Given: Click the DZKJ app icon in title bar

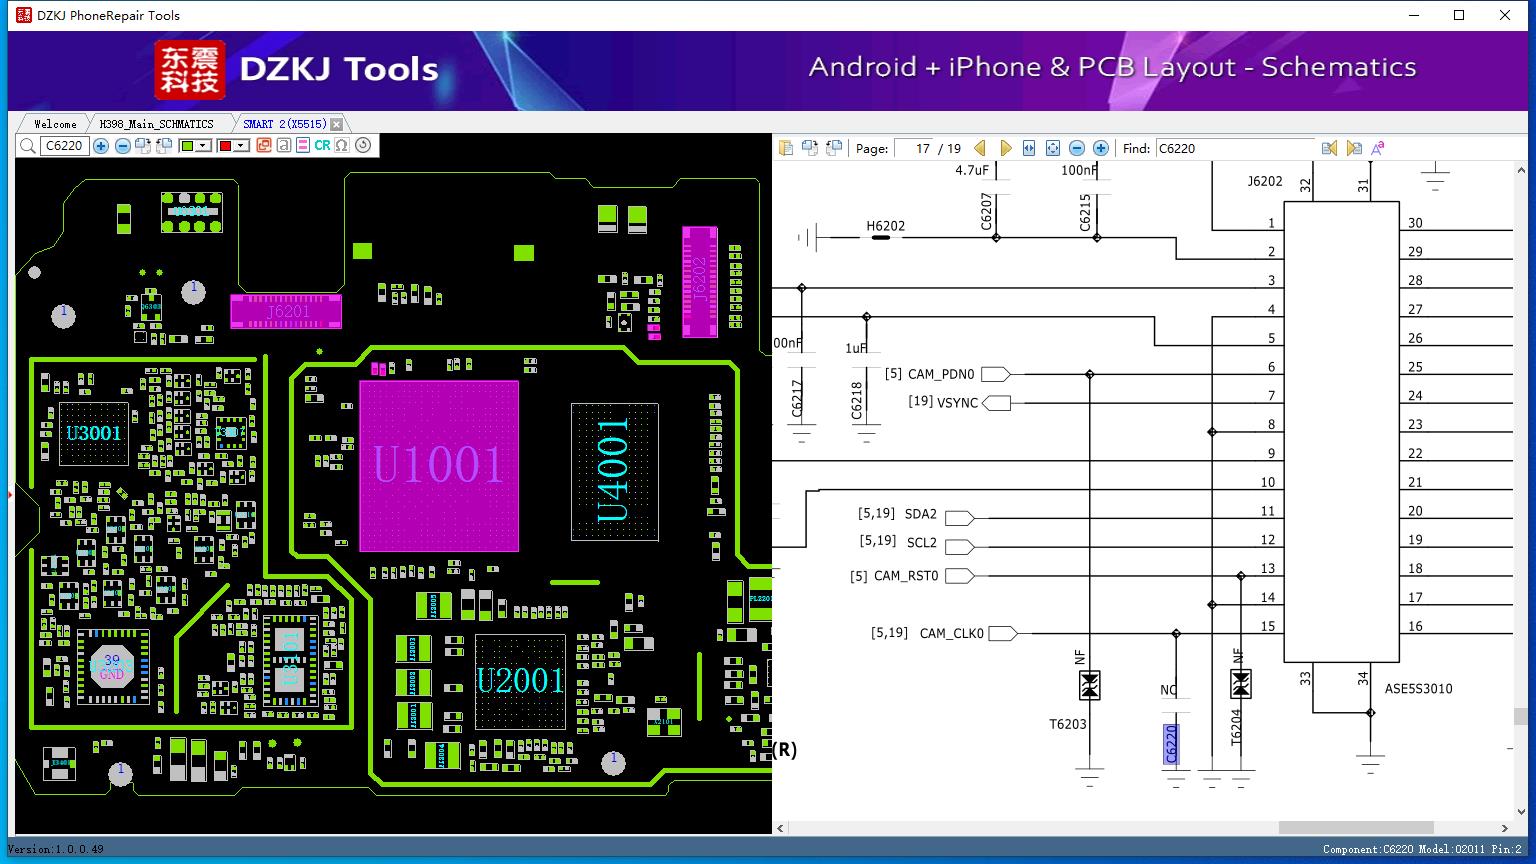Looking at the screenshot, I should 24,15.
